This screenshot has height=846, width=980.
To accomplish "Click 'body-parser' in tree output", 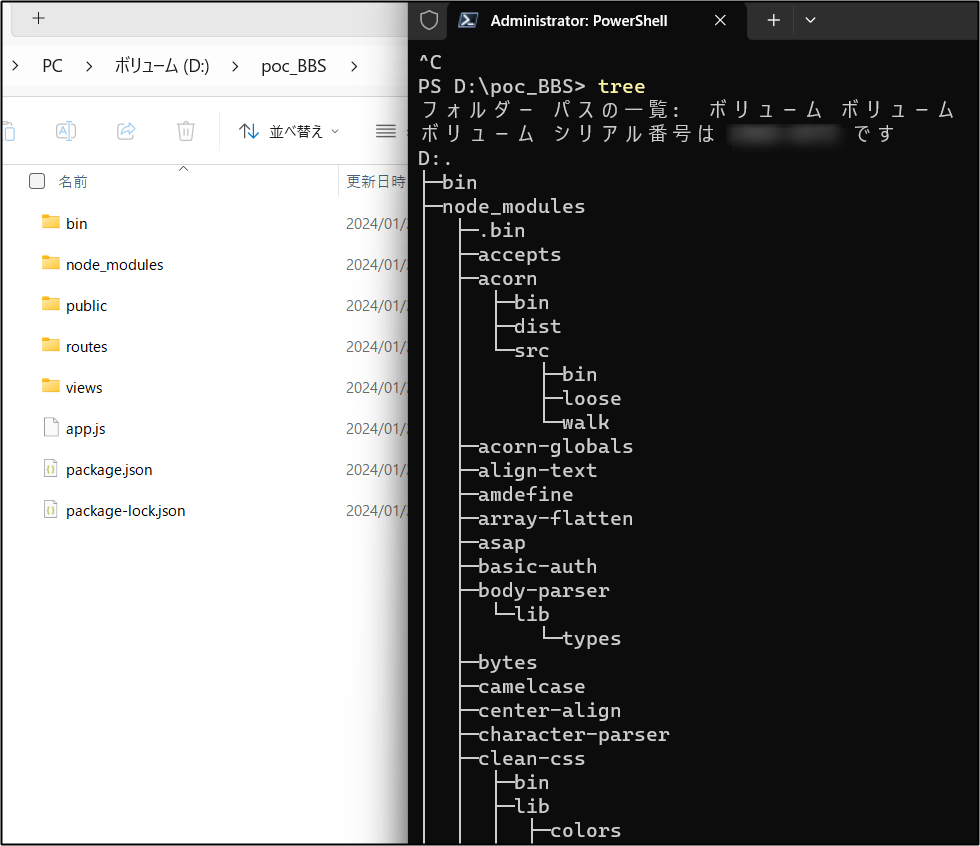I will click(544, 590).
